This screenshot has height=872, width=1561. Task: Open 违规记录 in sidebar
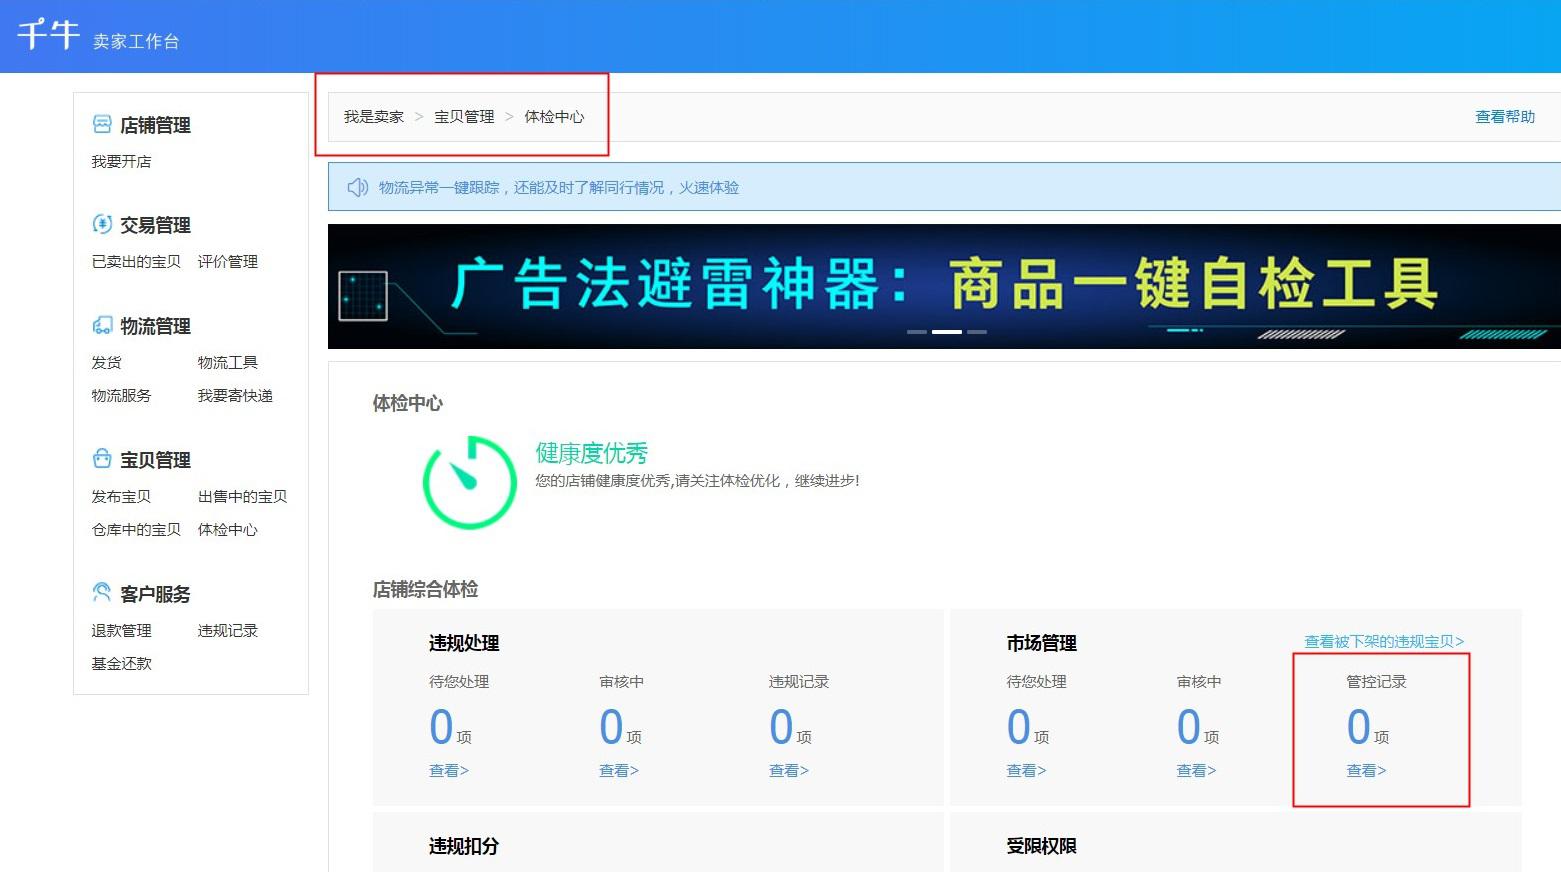tap(228, 630)
